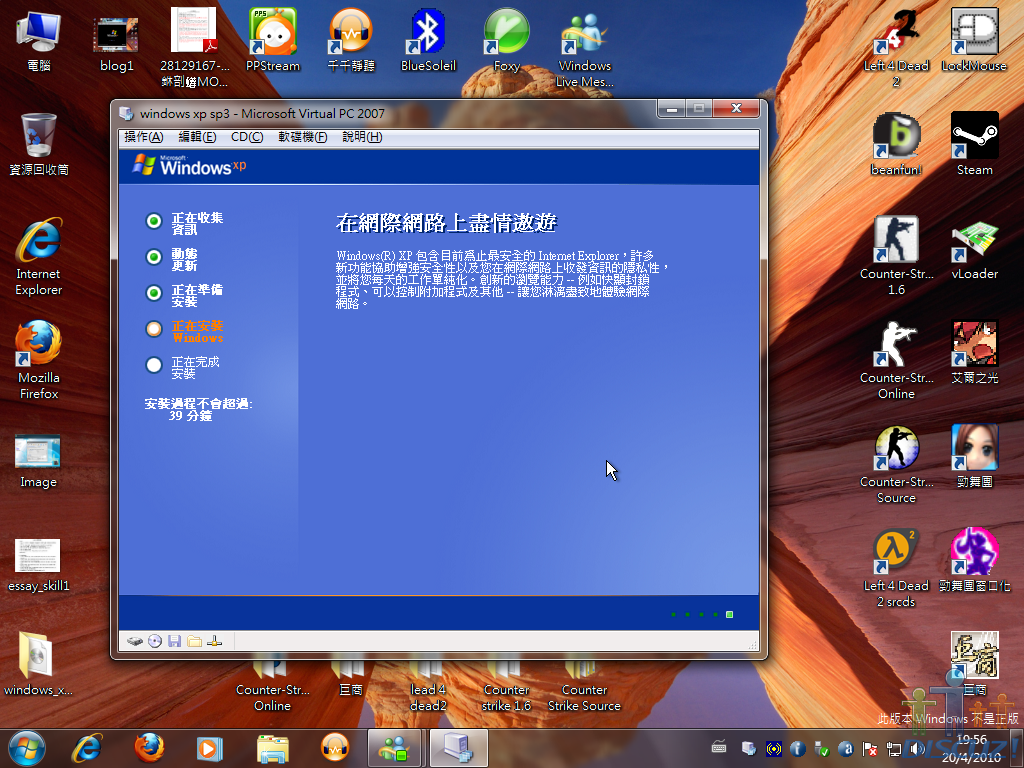Click the setup progress dots indicator
Viewport: 1024px width, 768px height.
(702, 615)
